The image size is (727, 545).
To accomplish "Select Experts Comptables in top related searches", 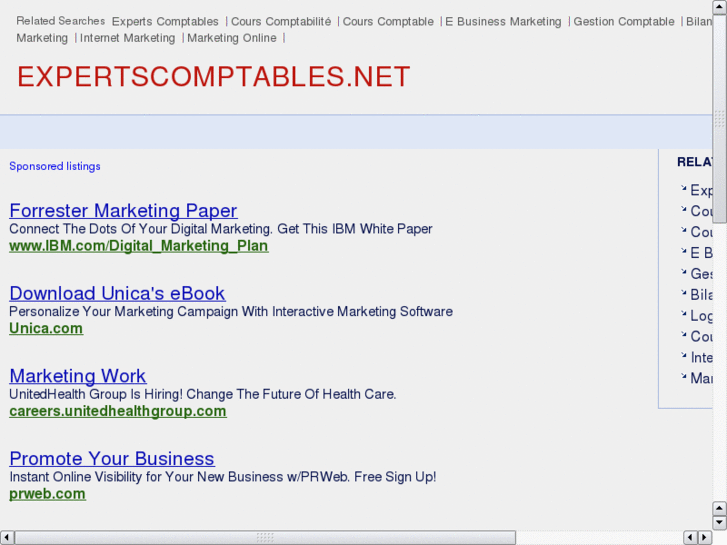I will (x=165, y=22).
